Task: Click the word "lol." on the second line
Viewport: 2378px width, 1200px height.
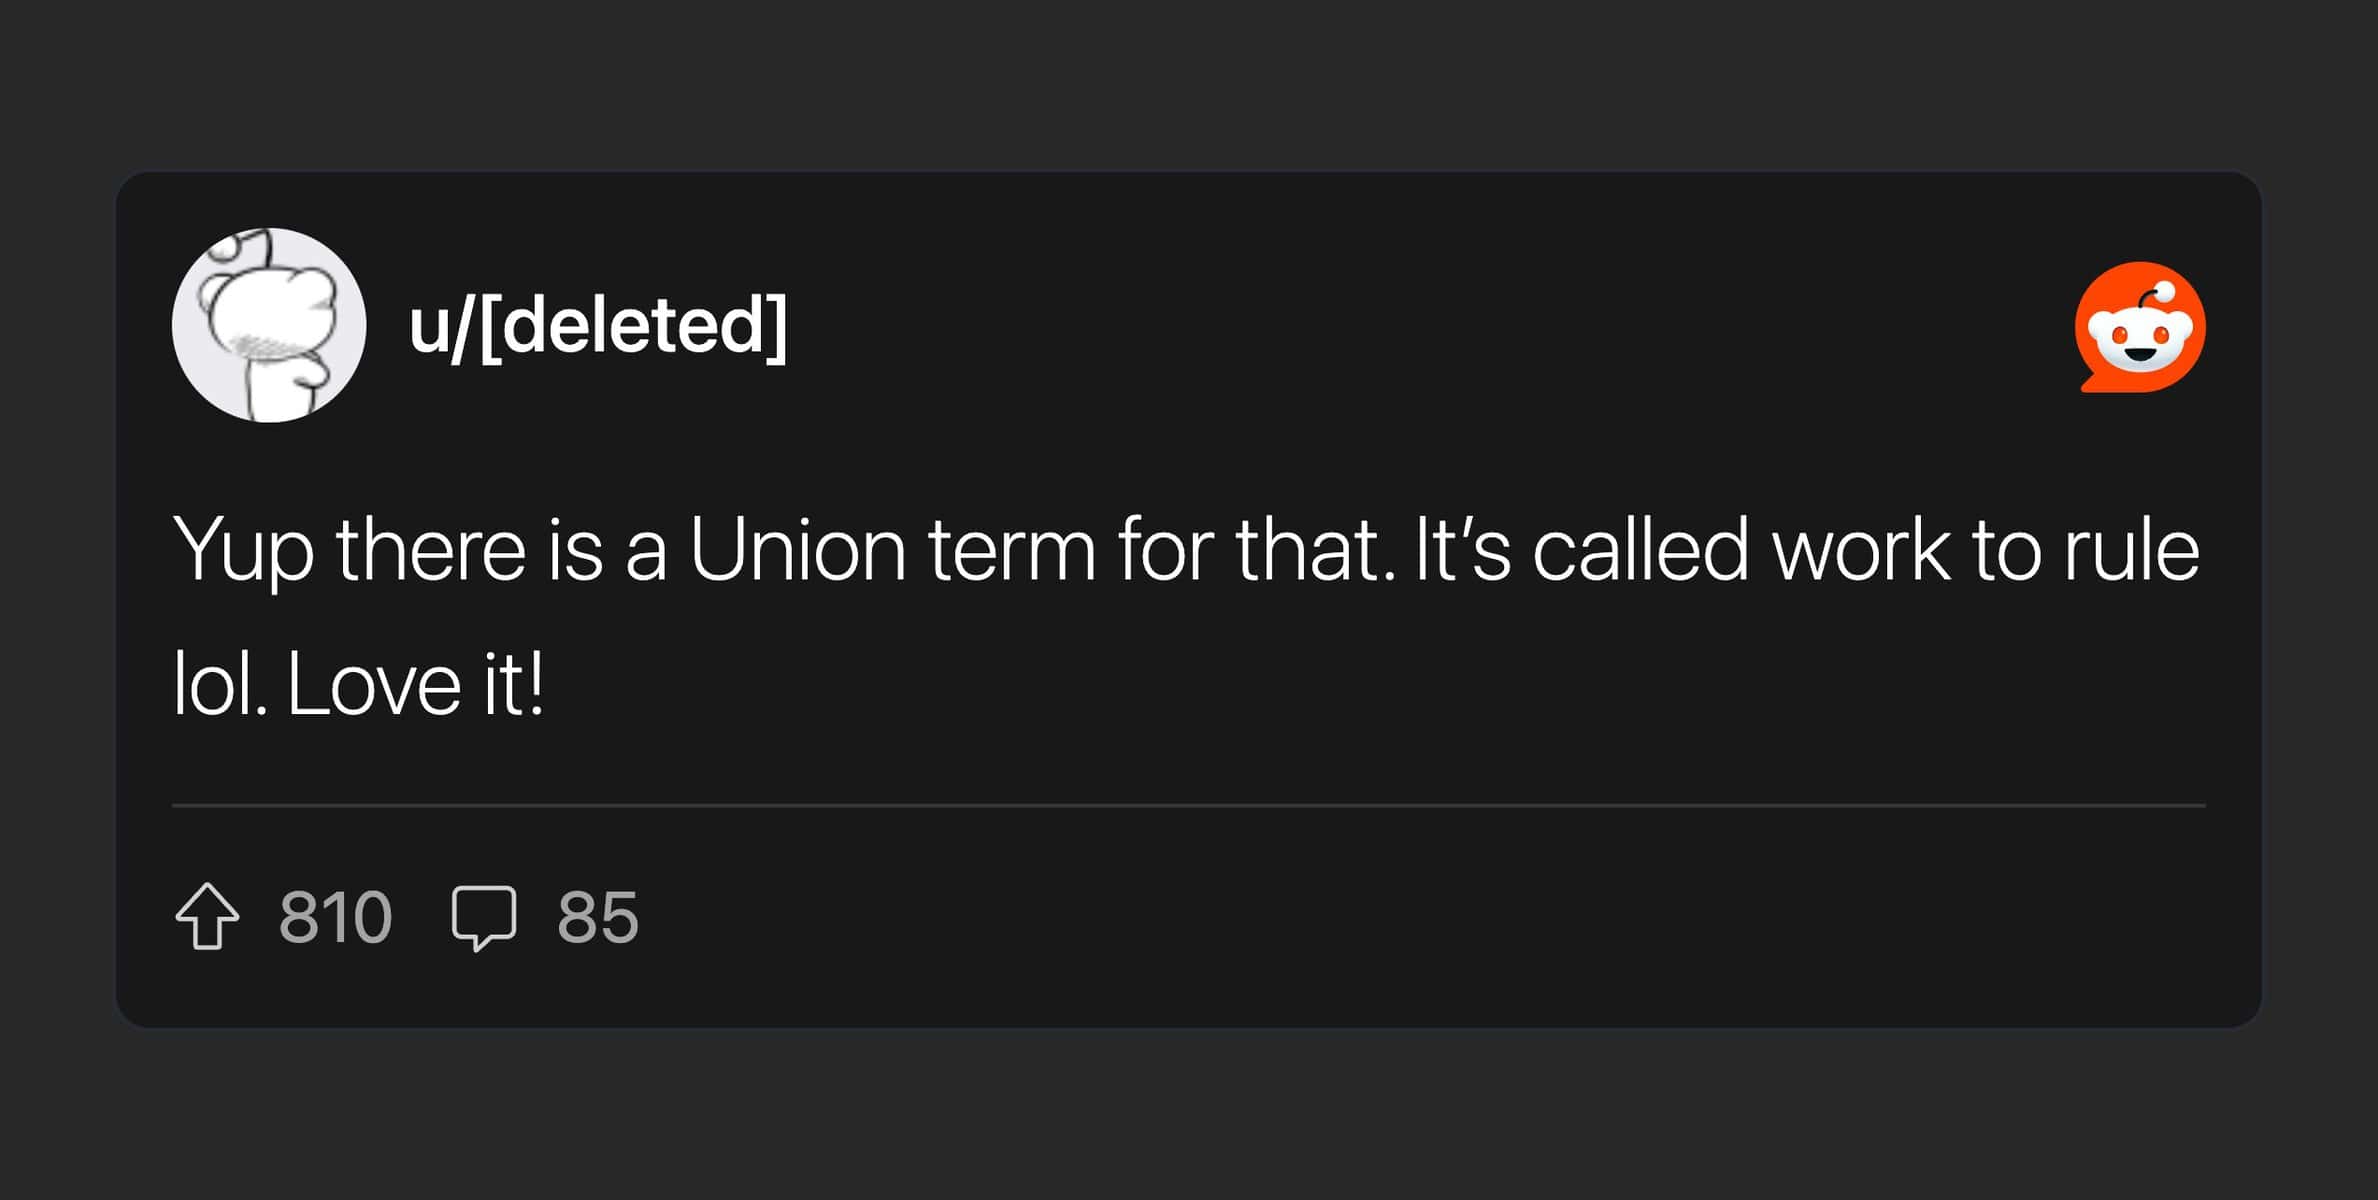Action: click(220, 686)
